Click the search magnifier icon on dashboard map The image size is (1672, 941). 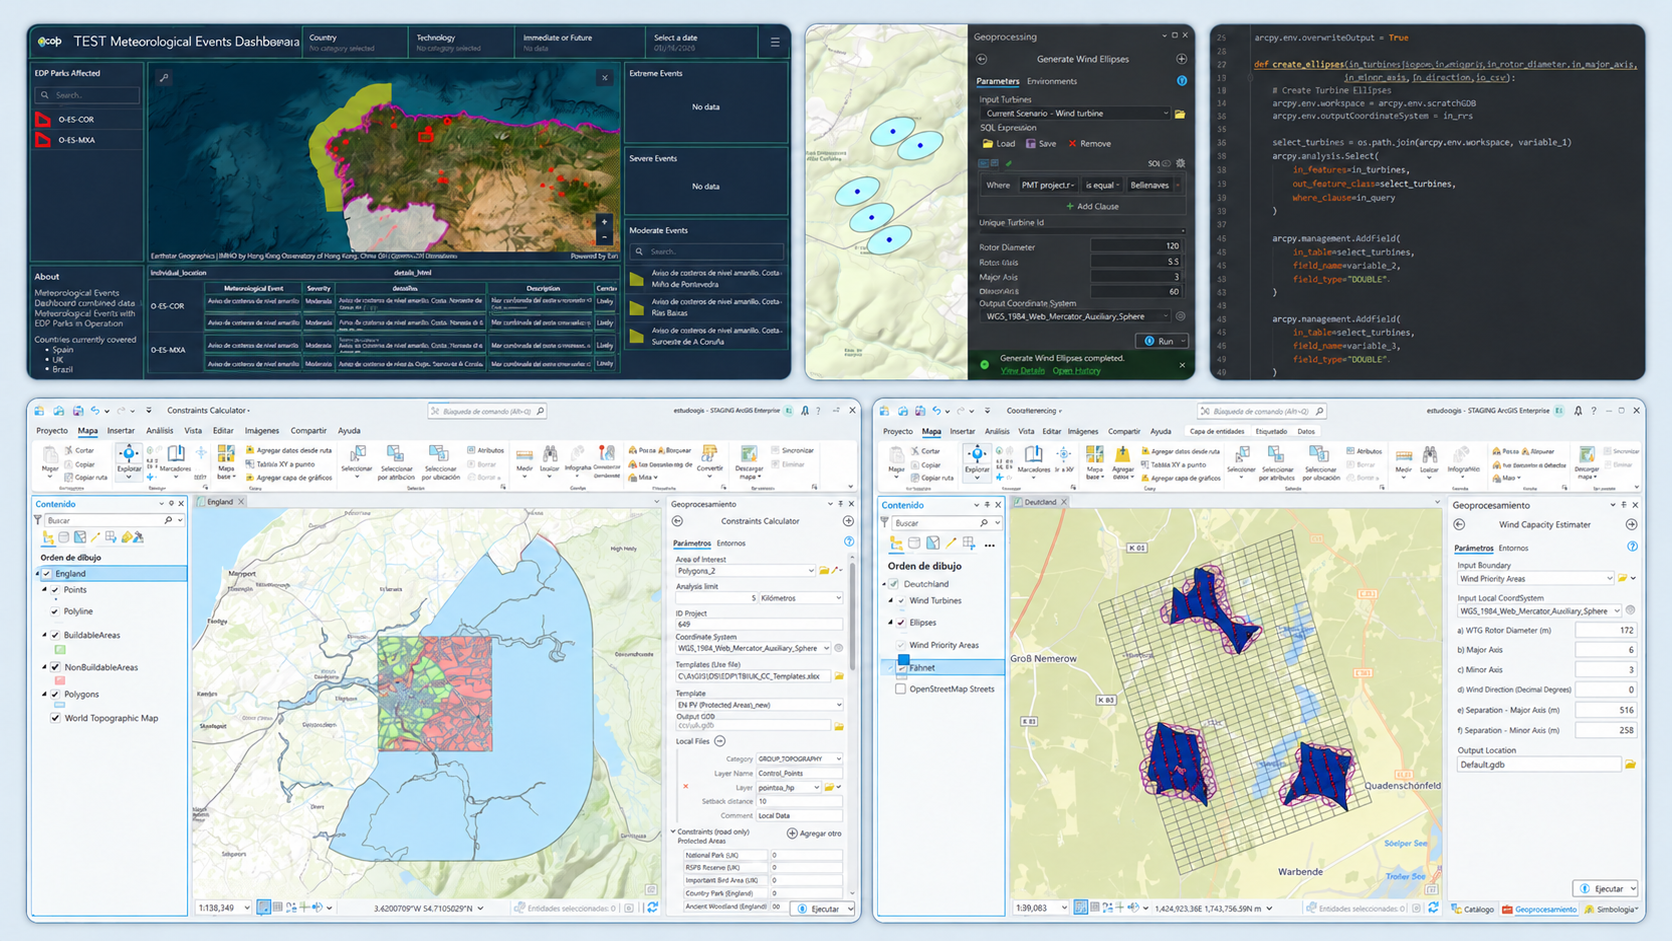pos(164,77)
